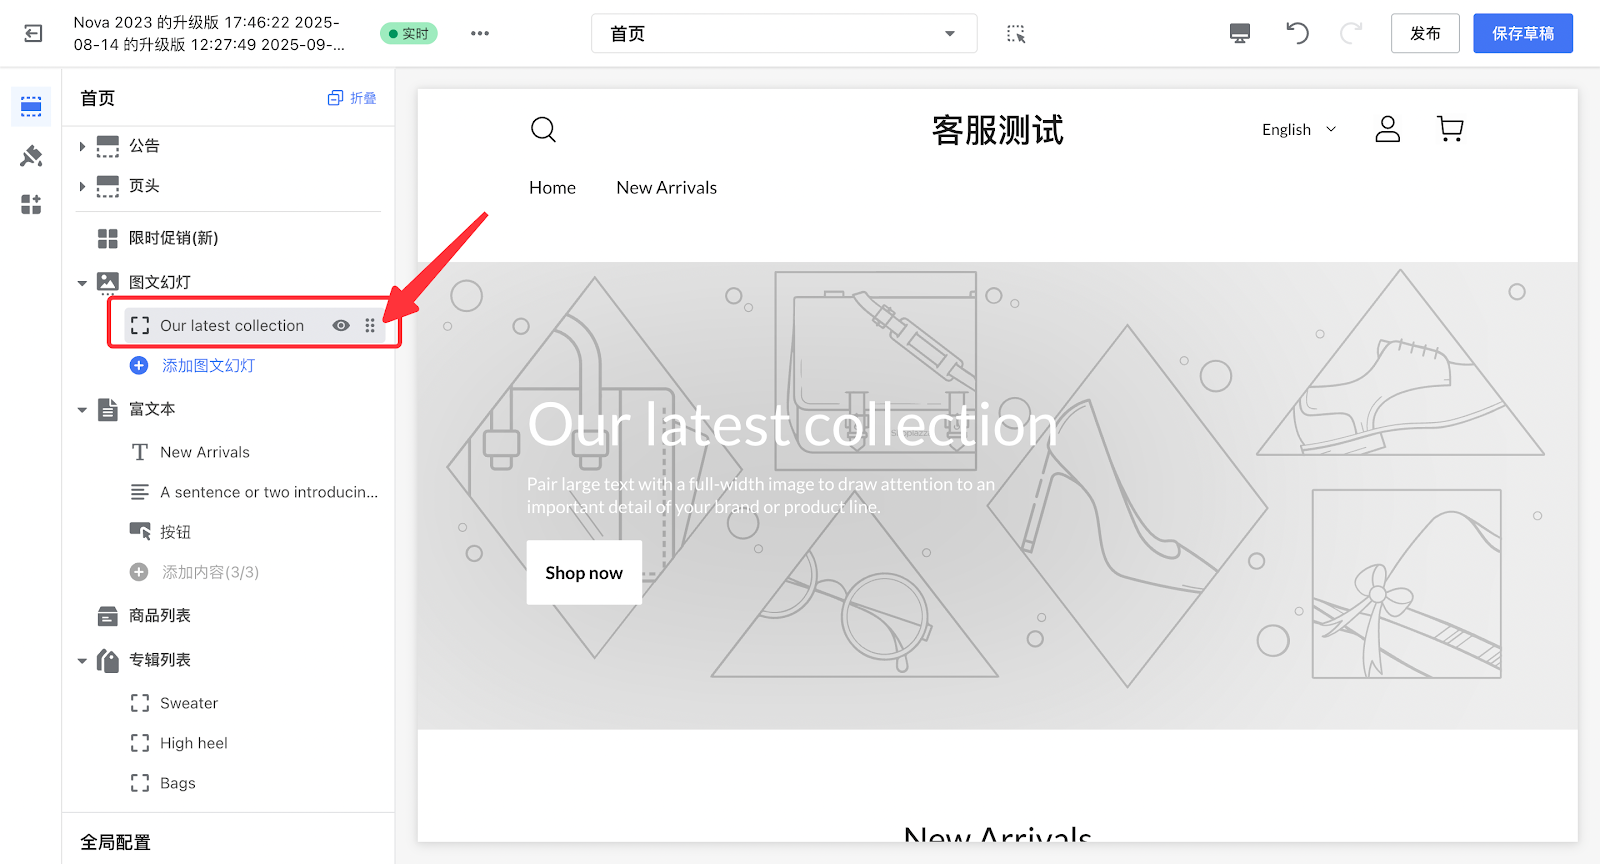Image resolution: width=1600 pixels, height=864 pixels.
Task: Click the search icon in store preview
Action: click(543, 129)
